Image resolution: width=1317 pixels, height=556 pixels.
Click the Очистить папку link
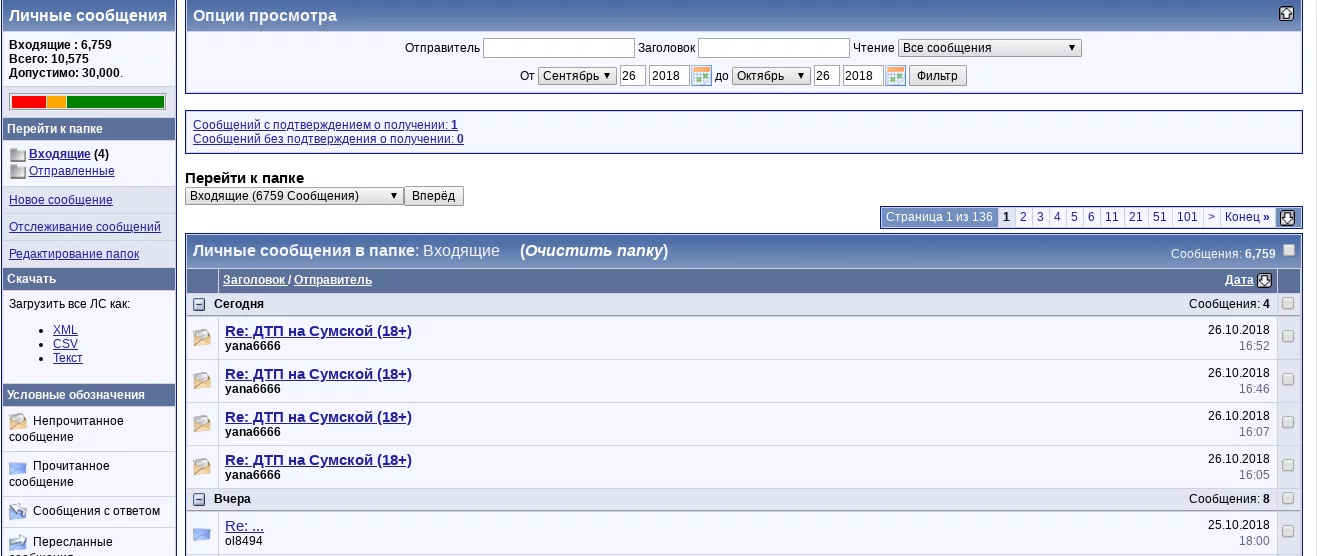(594, 251)
